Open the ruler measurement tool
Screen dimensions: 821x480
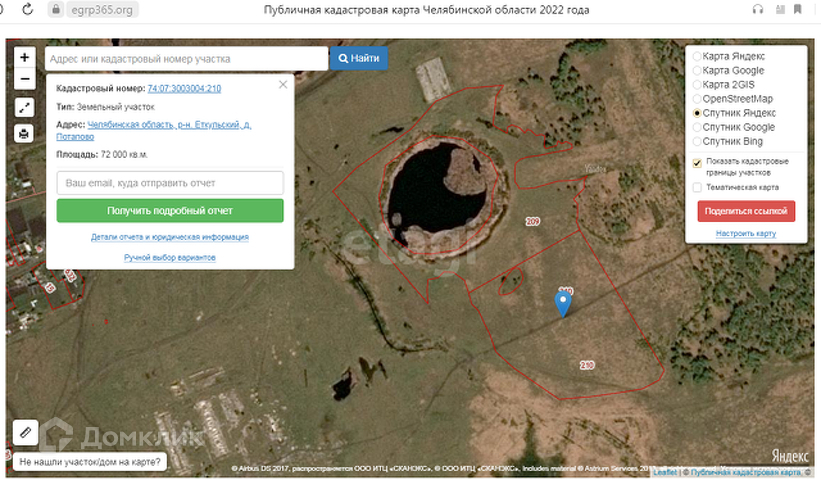point(26,432)
